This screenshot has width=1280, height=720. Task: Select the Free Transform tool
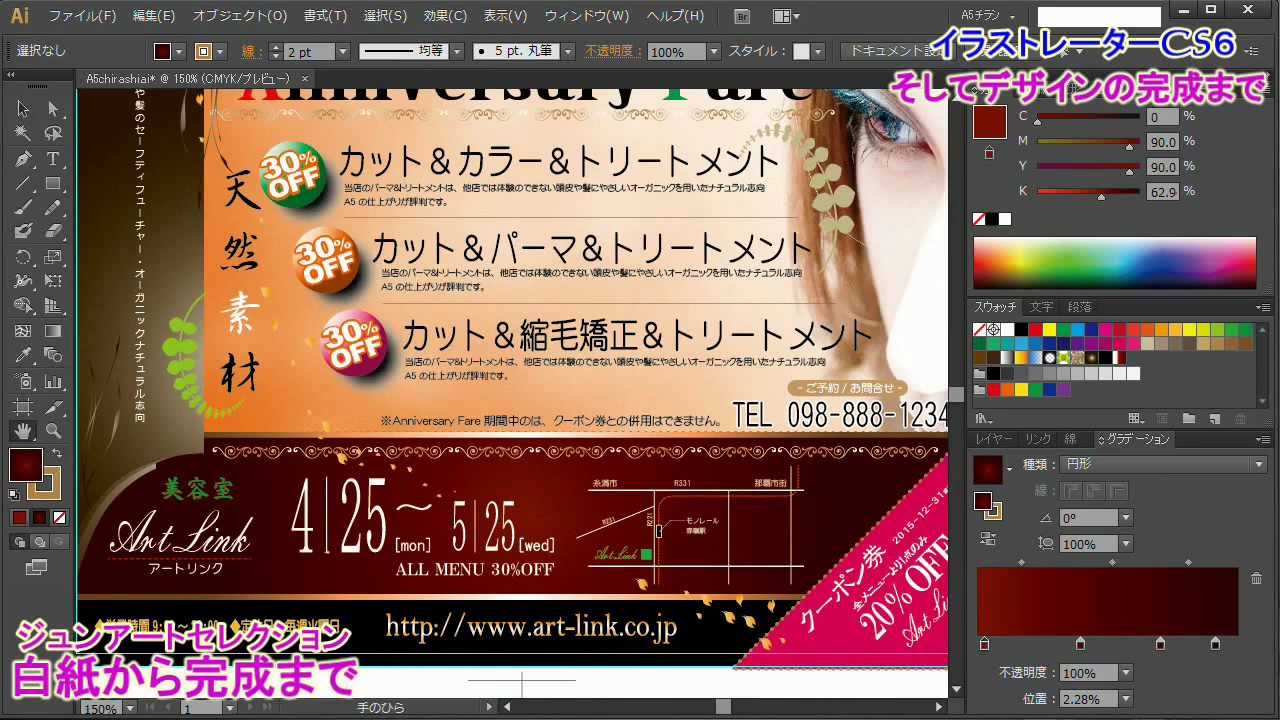point(53,281)
